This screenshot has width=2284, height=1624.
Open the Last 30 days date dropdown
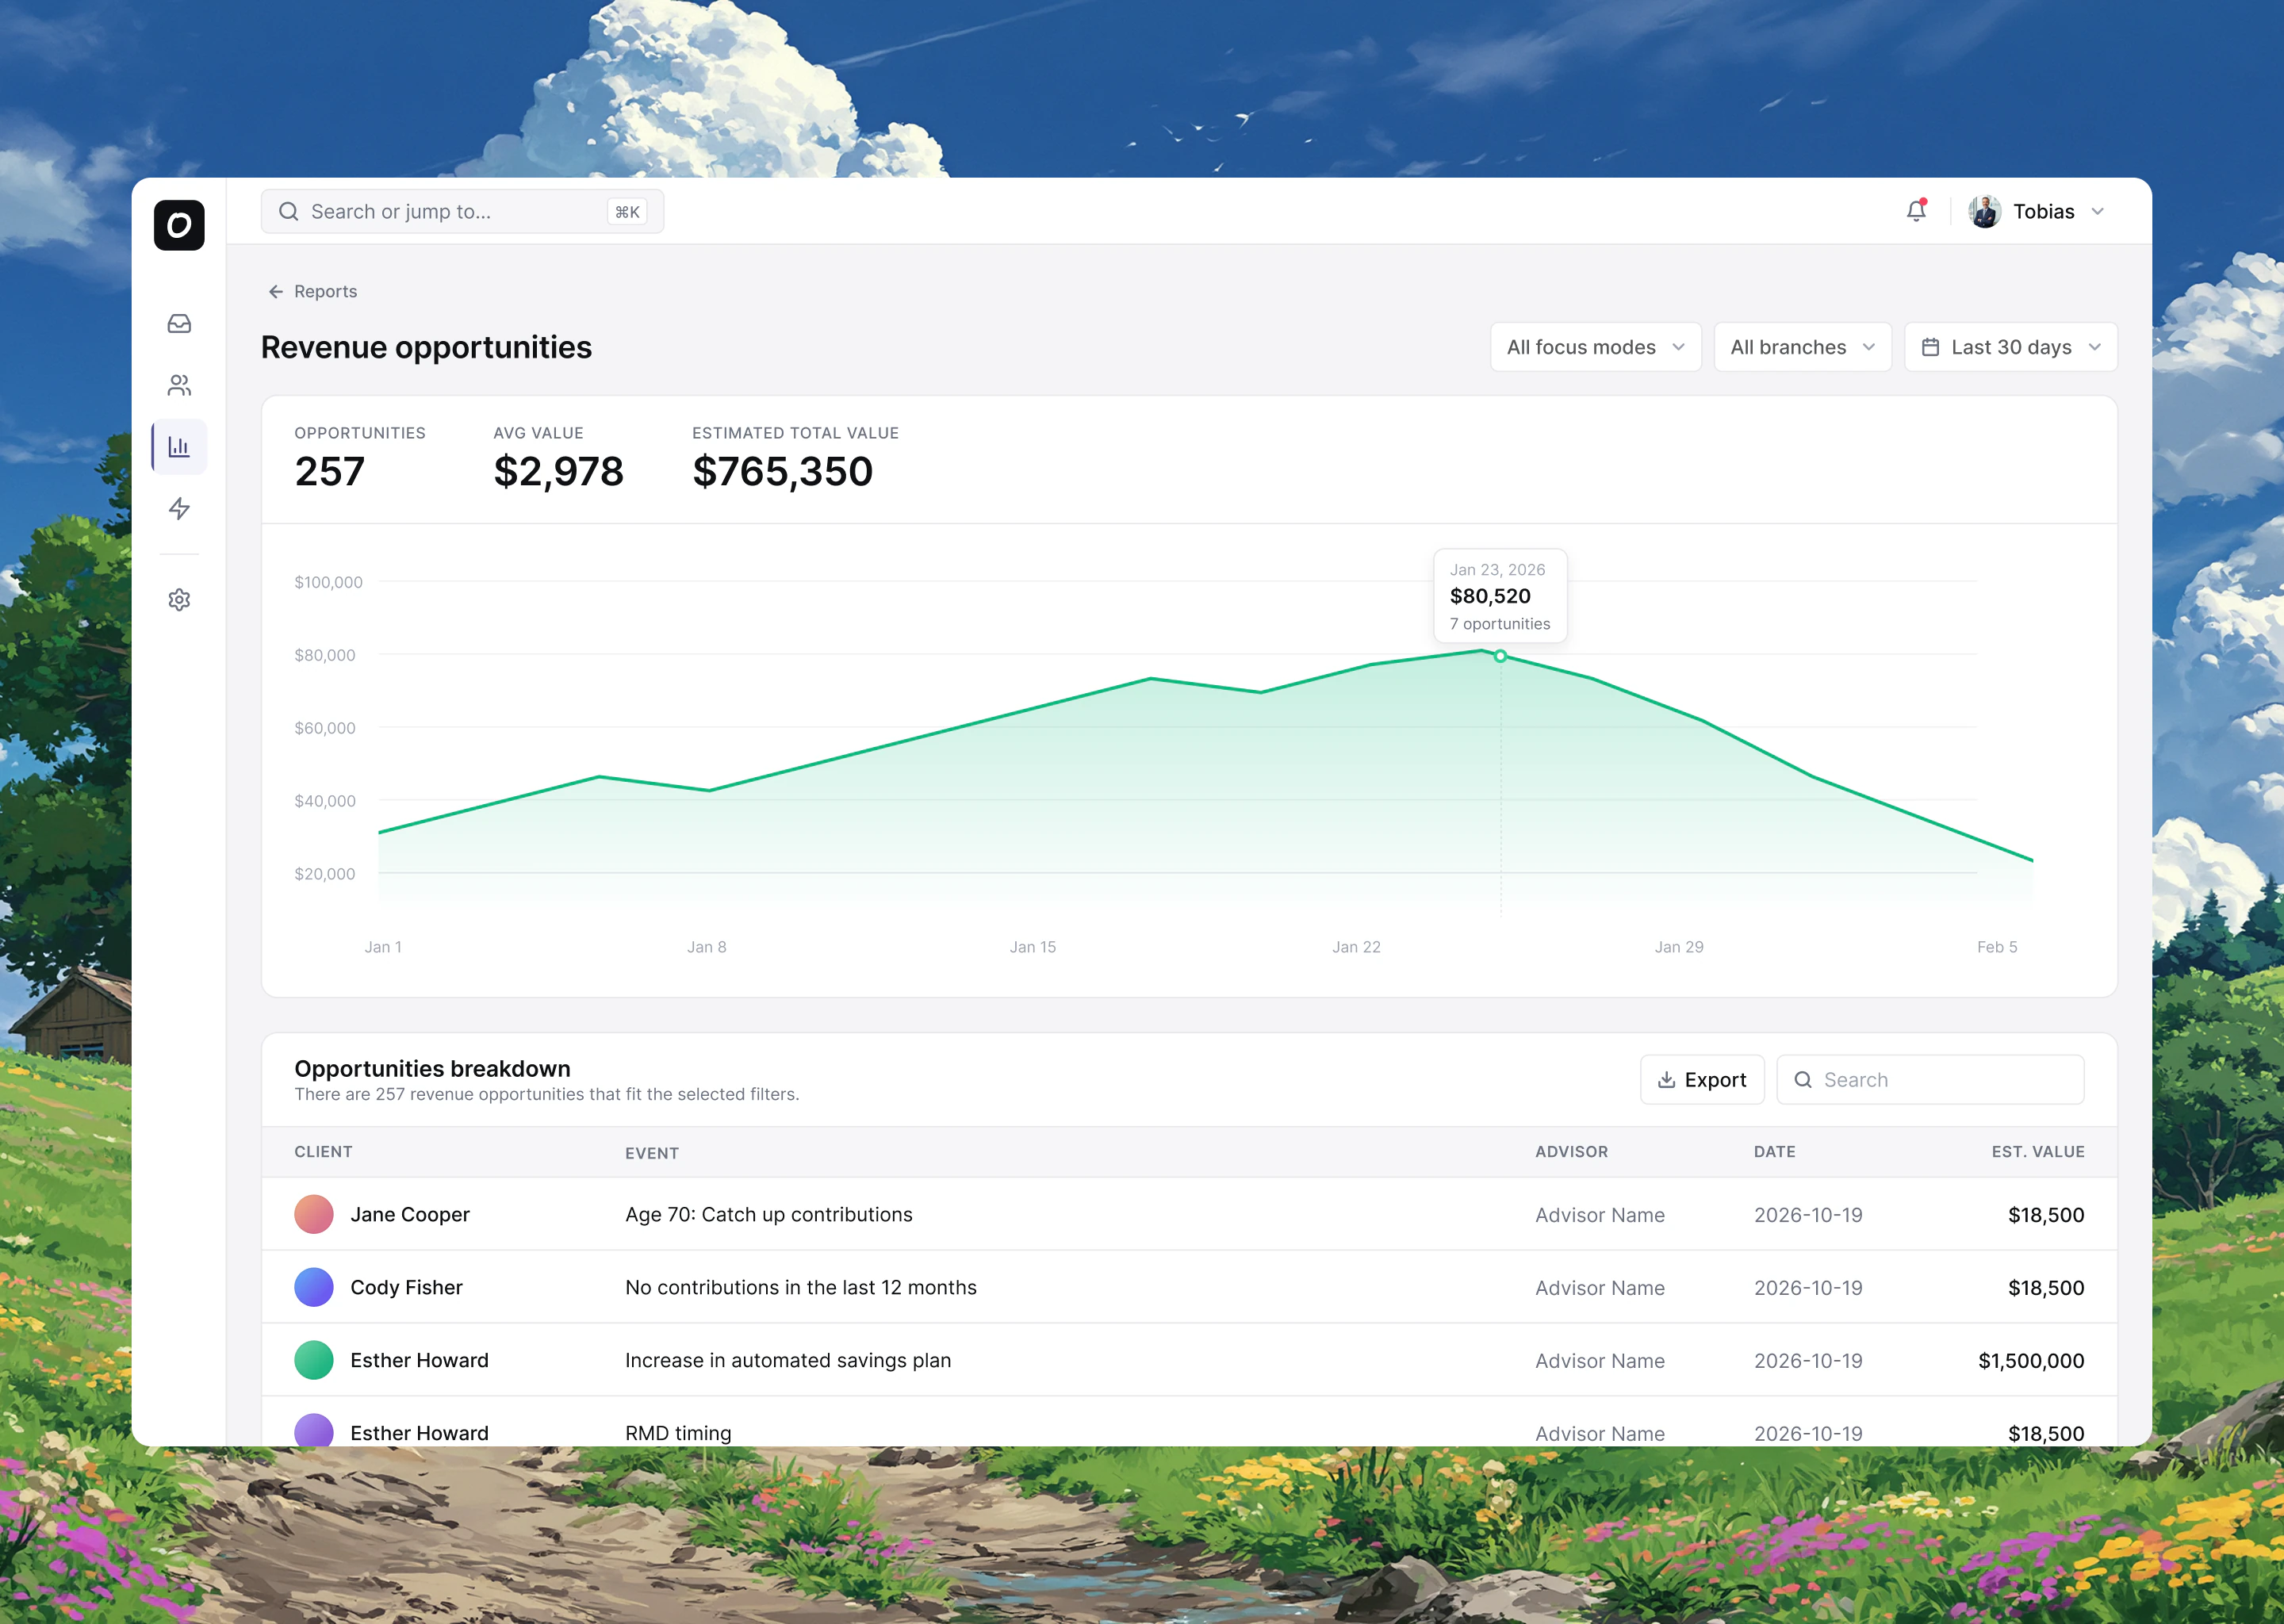[2011, 347]
